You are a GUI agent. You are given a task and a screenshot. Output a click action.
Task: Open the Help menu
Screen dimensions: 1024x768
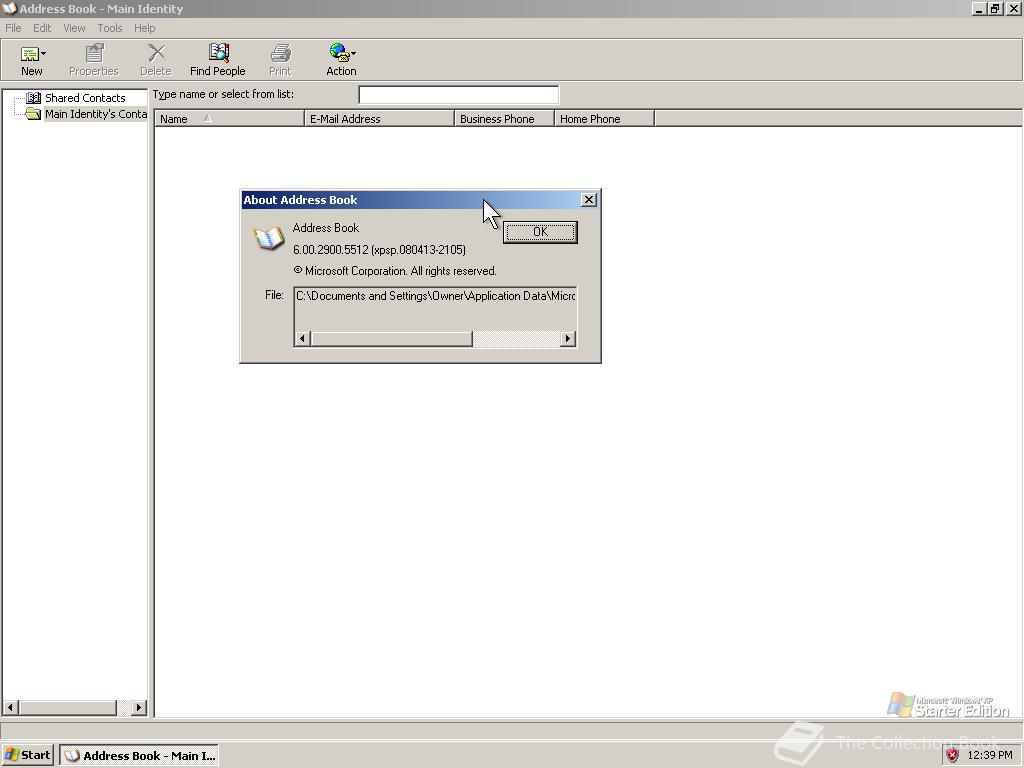coord(144,28)
